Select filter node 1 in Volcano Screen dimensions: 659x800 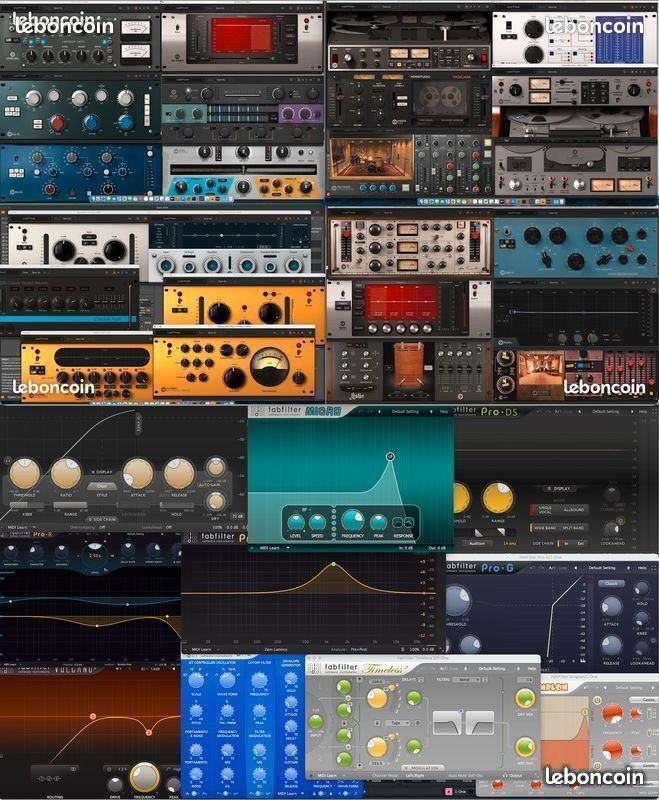pyautogui.click(x=93, y=716)
